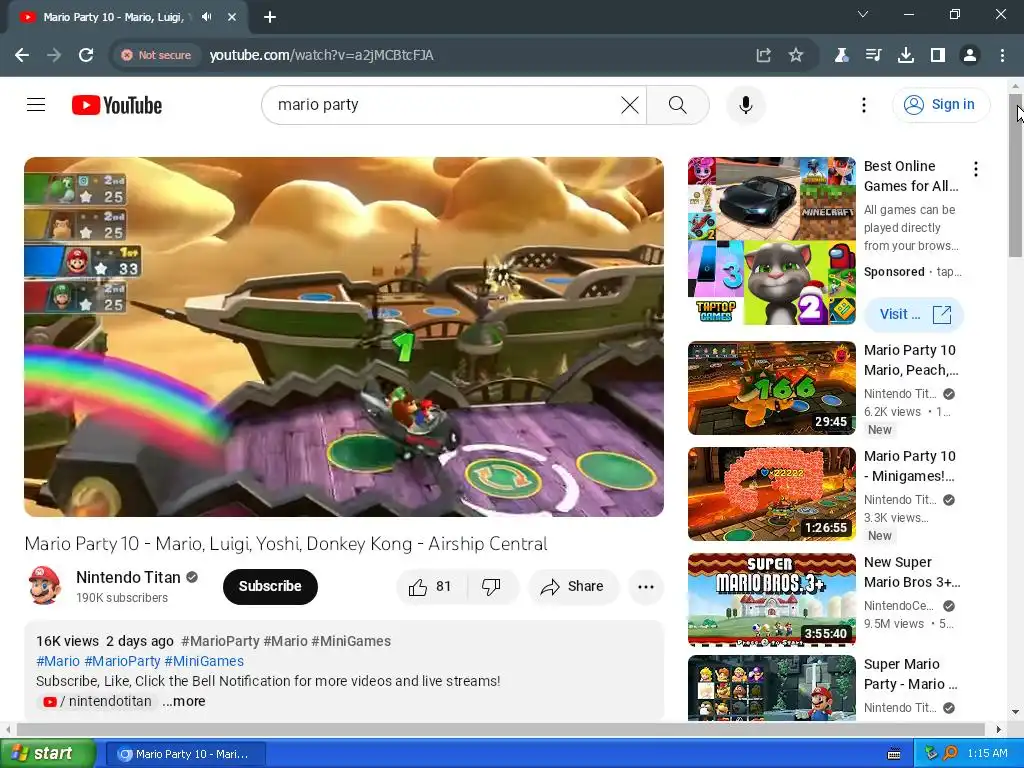Click the Not secure site info chip

(x=156, y=55)
